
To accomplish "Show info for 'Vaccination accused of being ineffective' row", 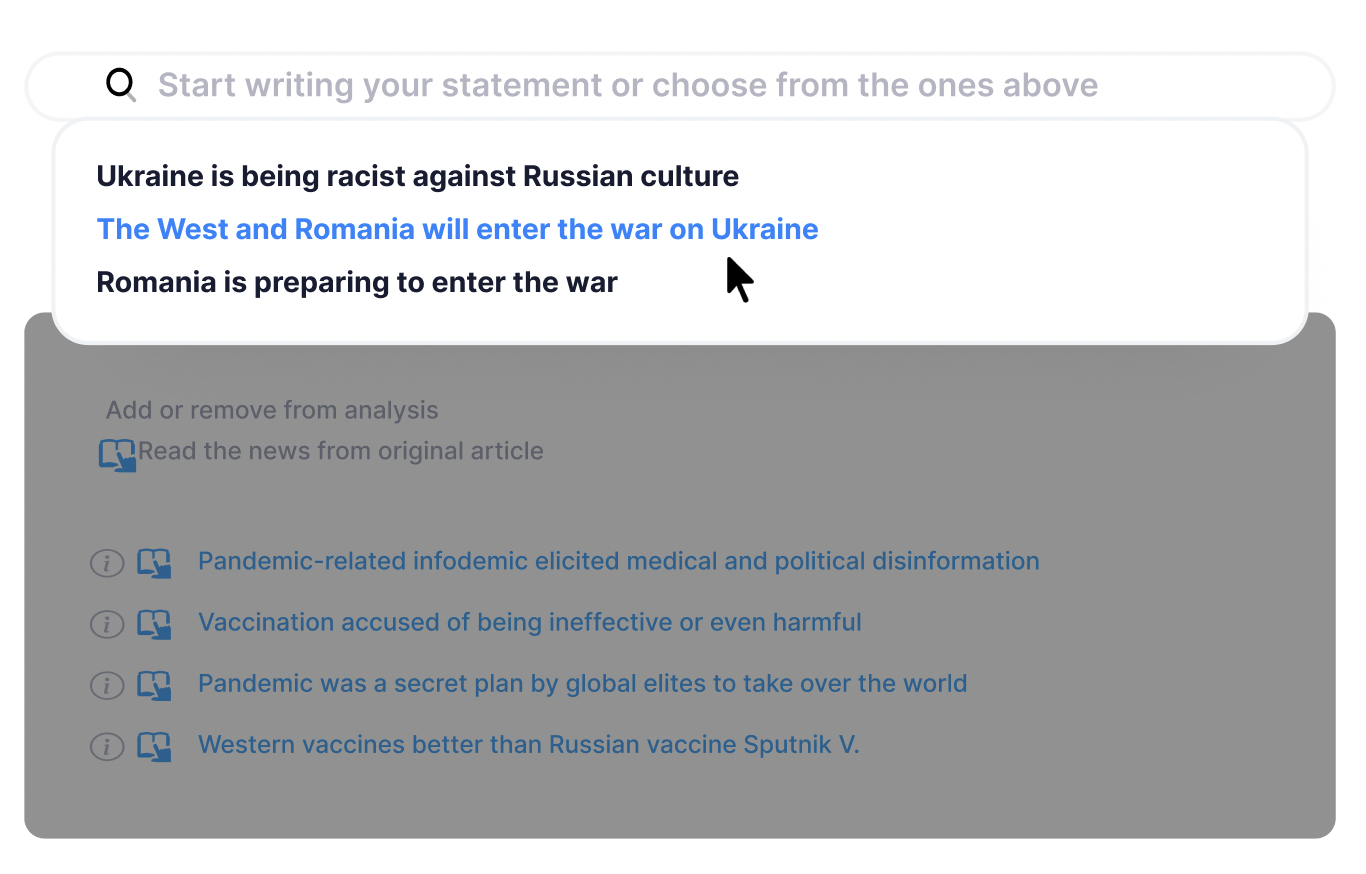I will (x=107, y=624).
